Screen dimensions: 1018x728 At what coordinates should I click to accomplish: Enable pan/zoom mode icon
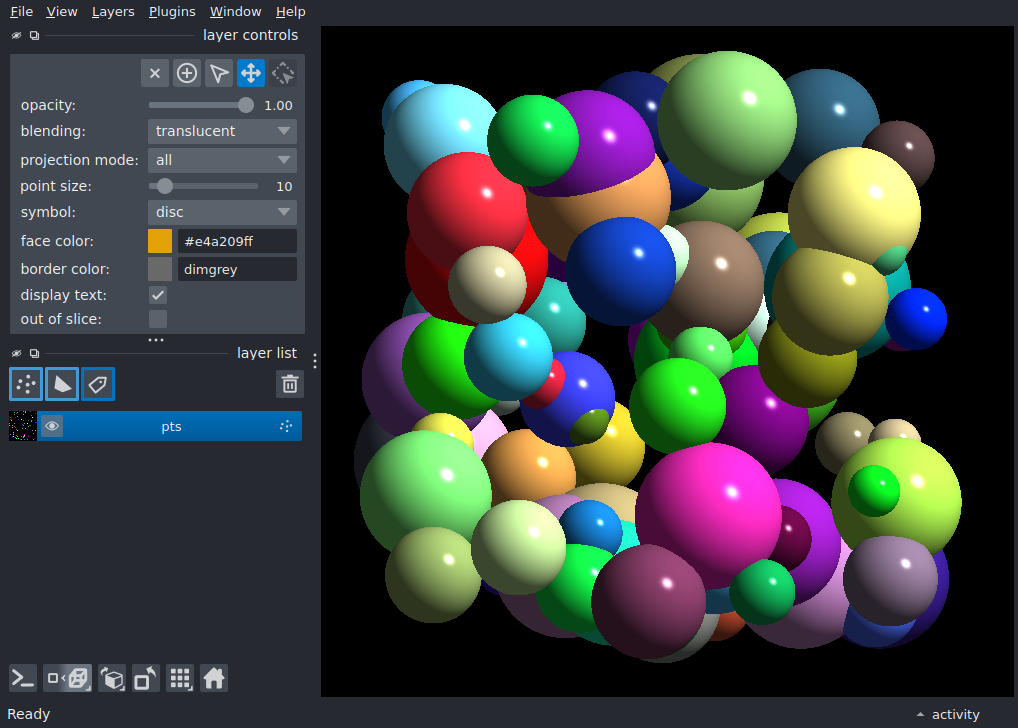[251, 73]
